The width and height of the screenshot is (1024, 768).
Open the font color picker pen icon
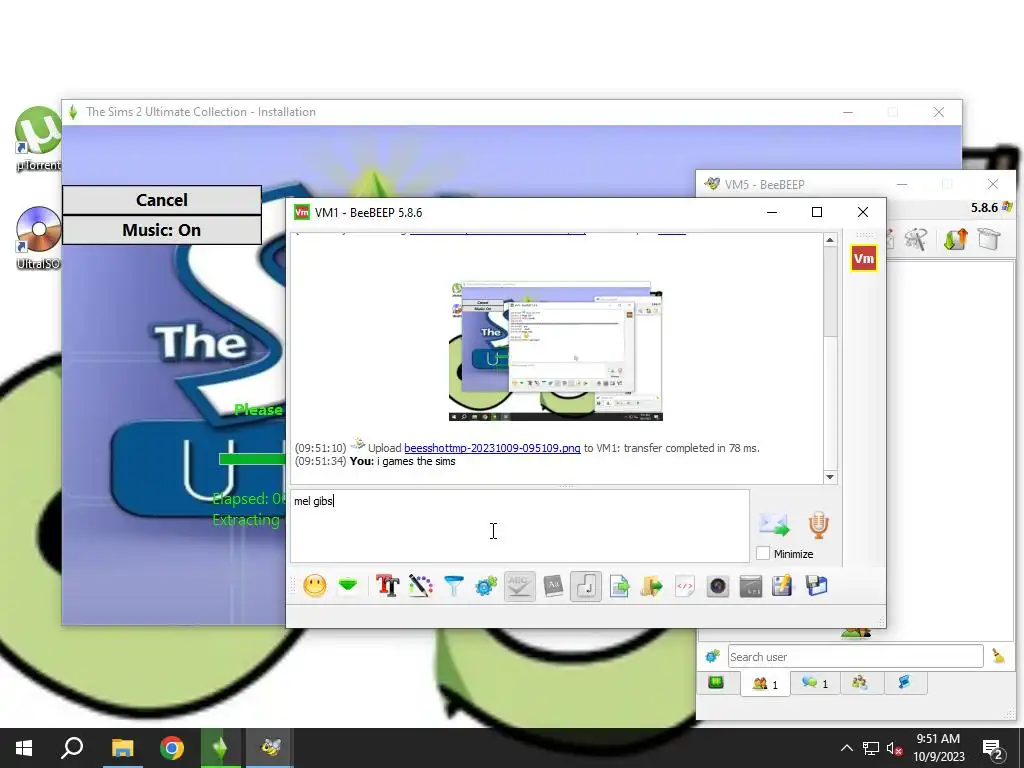(421, 586)
